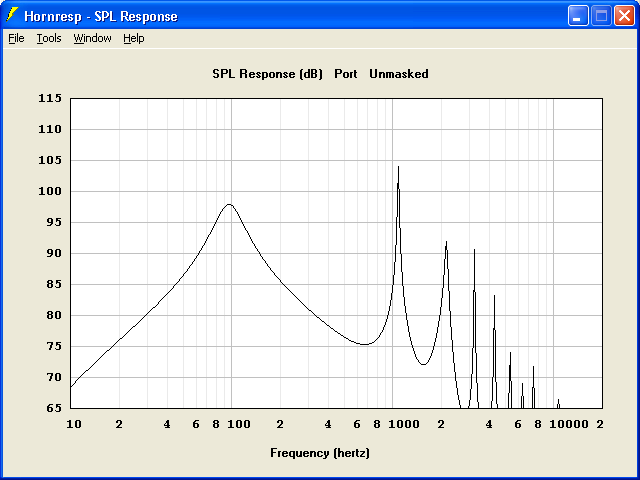
Task: Minimize the Hornresp SPL Response window
Action: pos(578,16)
